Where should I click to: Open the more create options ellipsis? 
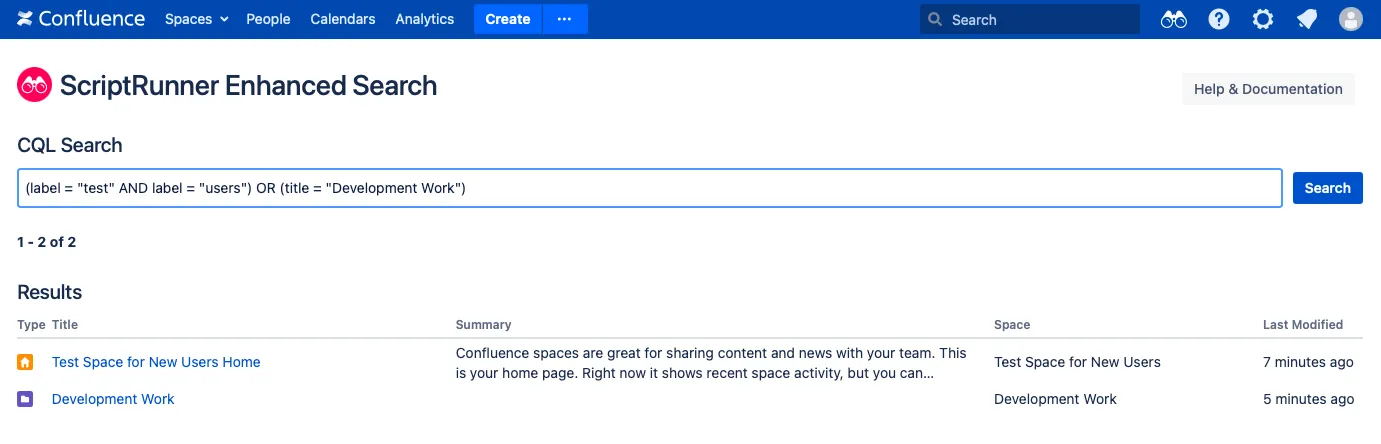coord(565,19)
